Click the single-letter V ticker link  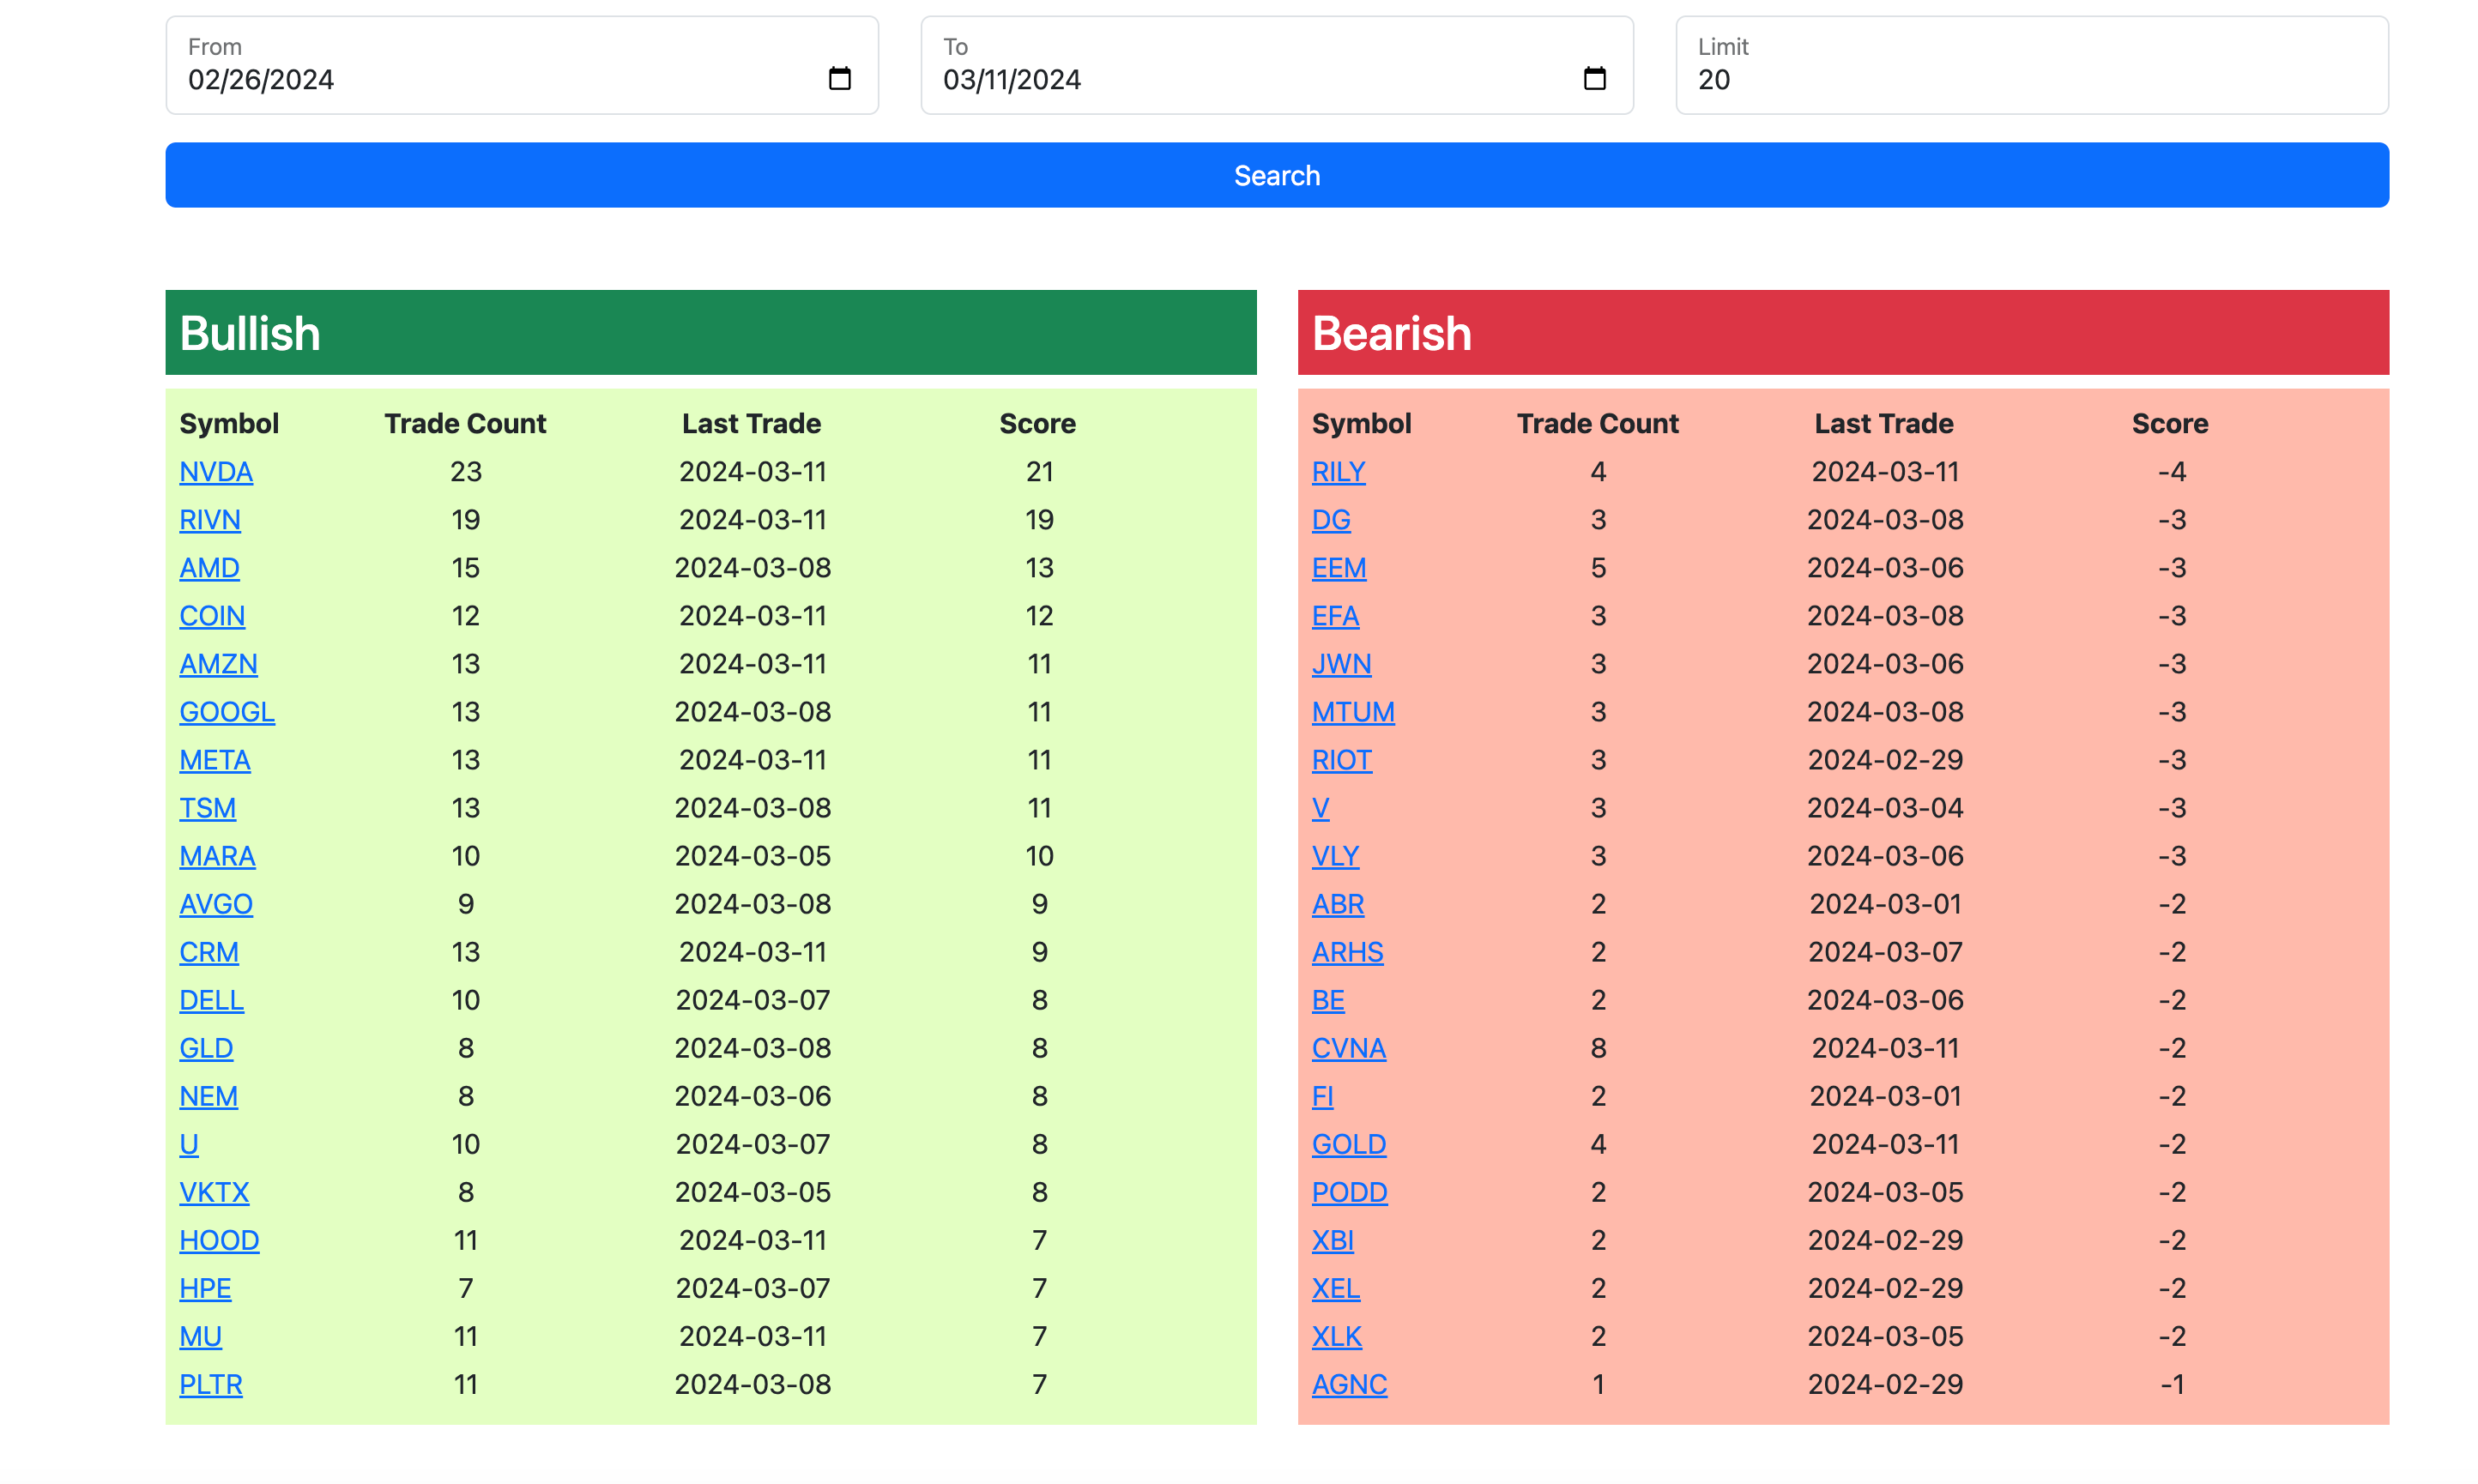pos(1320,808)
